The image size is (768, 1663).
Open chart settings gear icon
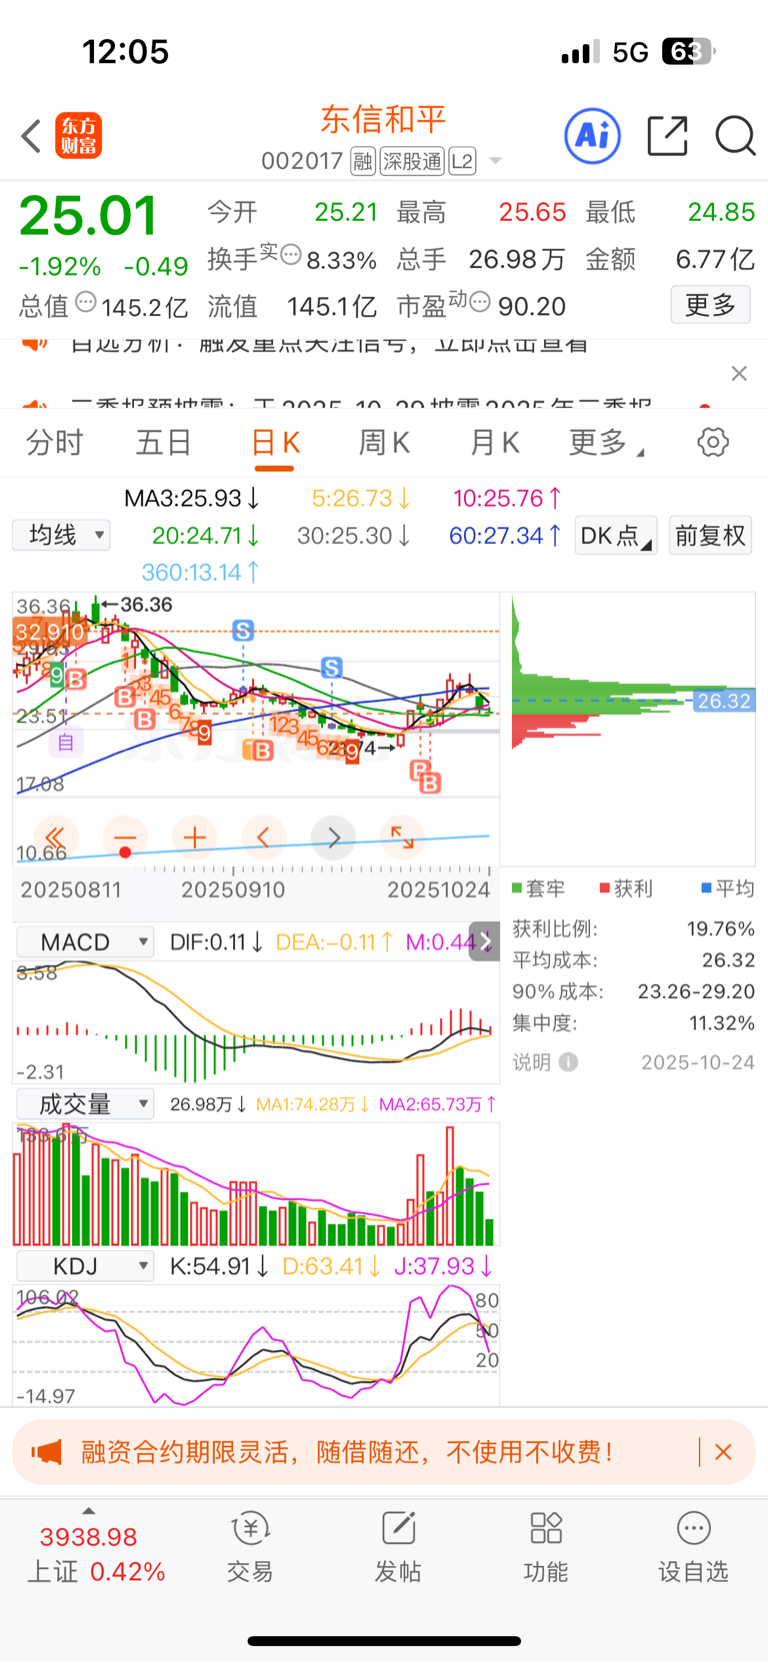tap(713, 442)
